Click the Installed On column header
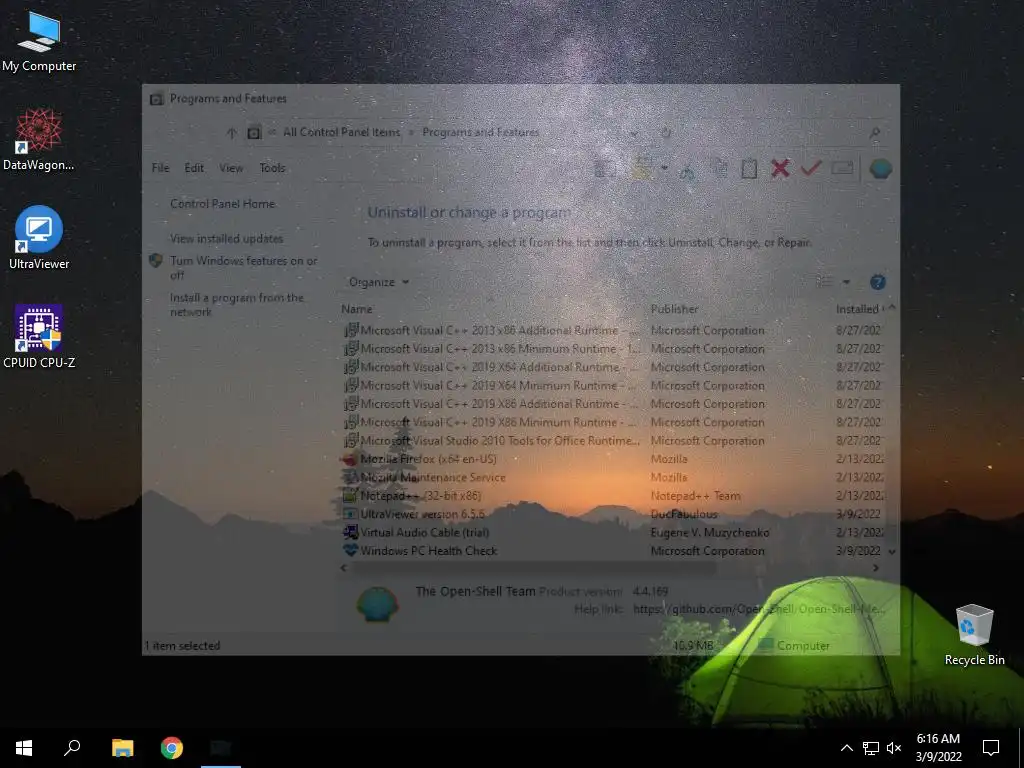Viewport: 1024px width, 768px height. point(859,309)
